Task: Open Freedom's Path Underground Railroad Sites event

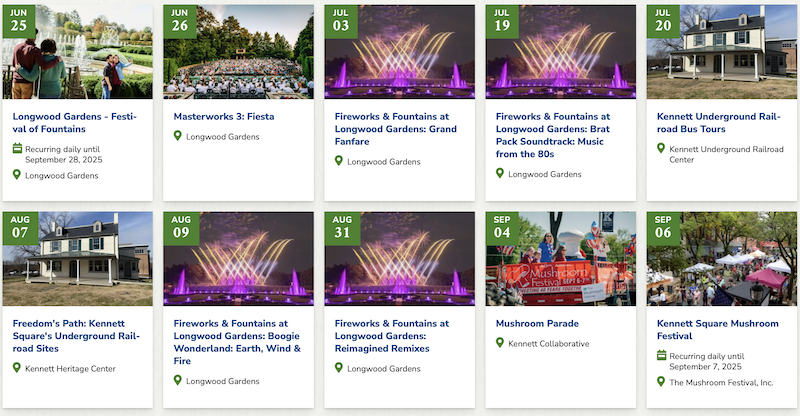Action: pos(75,336)
